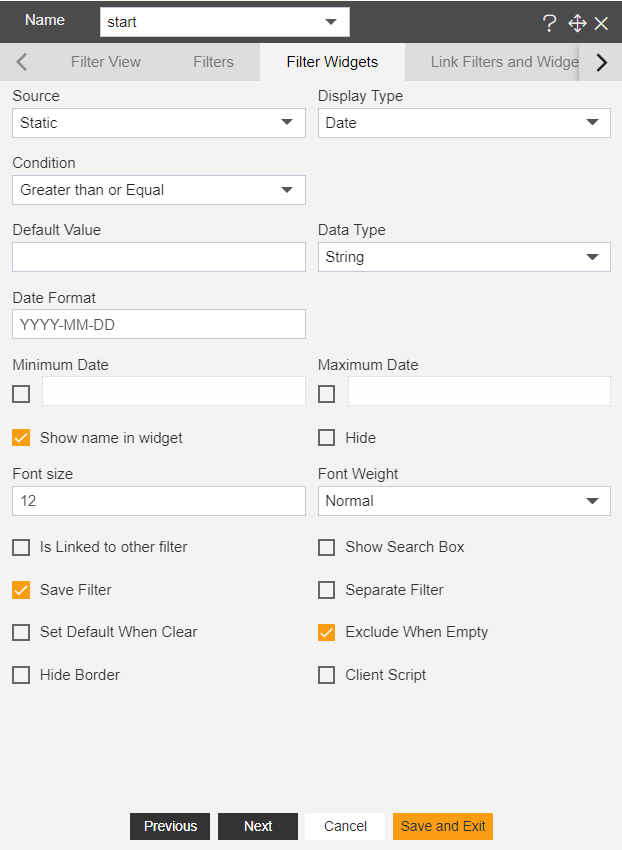Screen dimensions: 622x850
Task: Open the Font Weight dropdown
Action: [x=464, y=501]
